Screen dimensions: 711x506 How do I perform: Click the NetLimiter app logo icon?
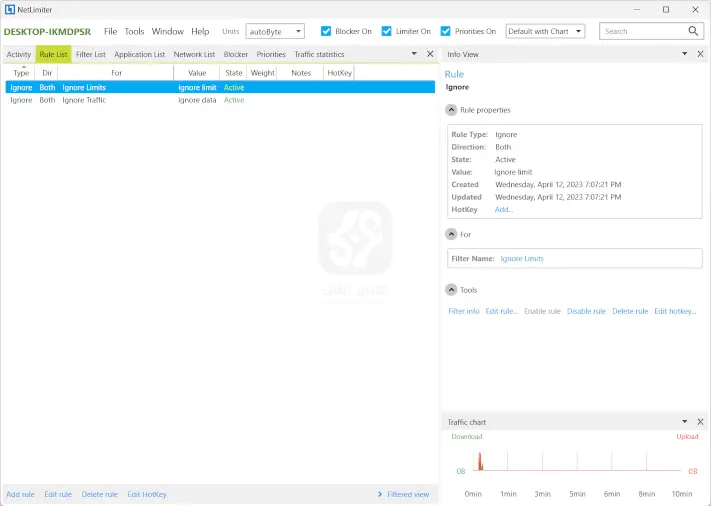10,10
